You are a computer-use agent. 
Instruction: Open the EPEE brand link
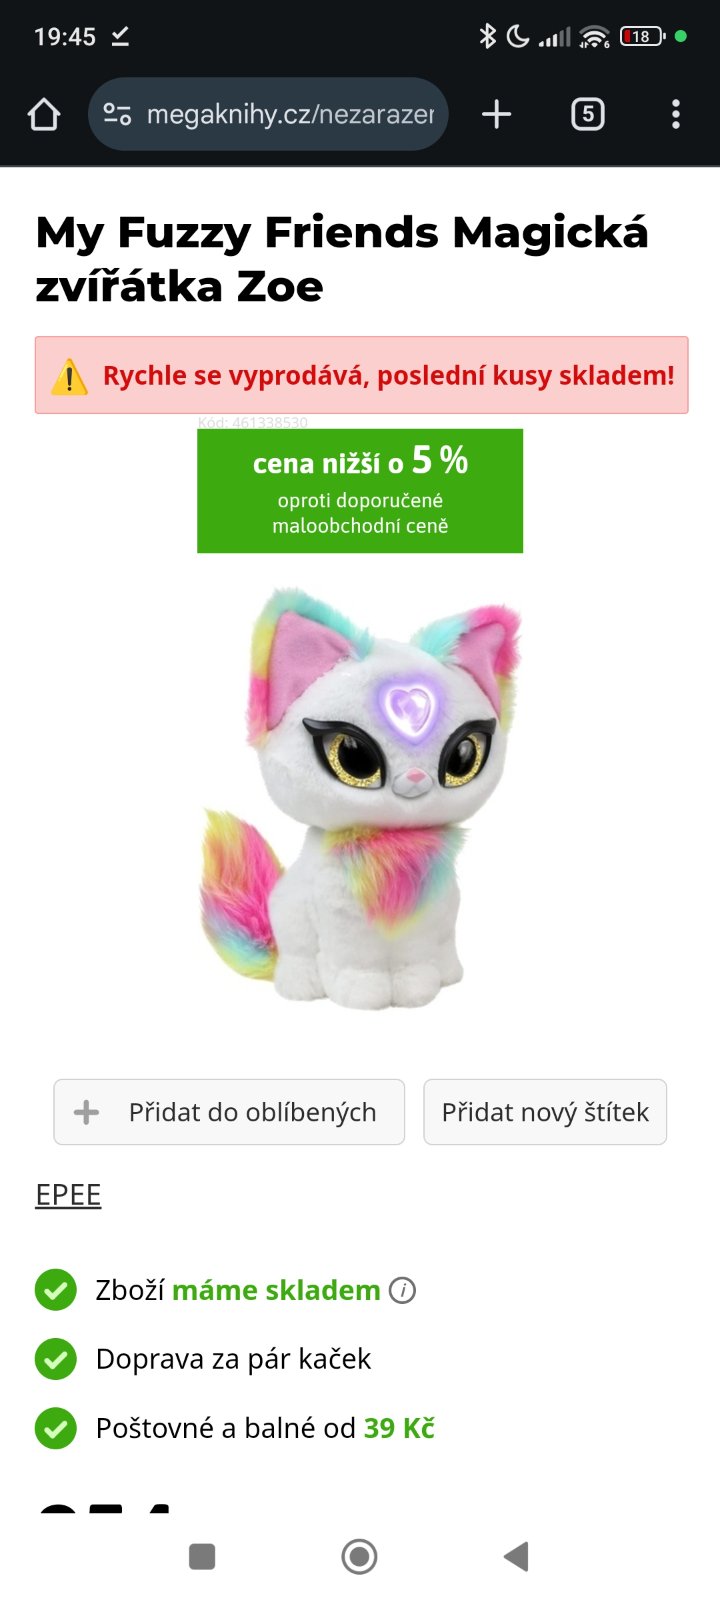68,1195
